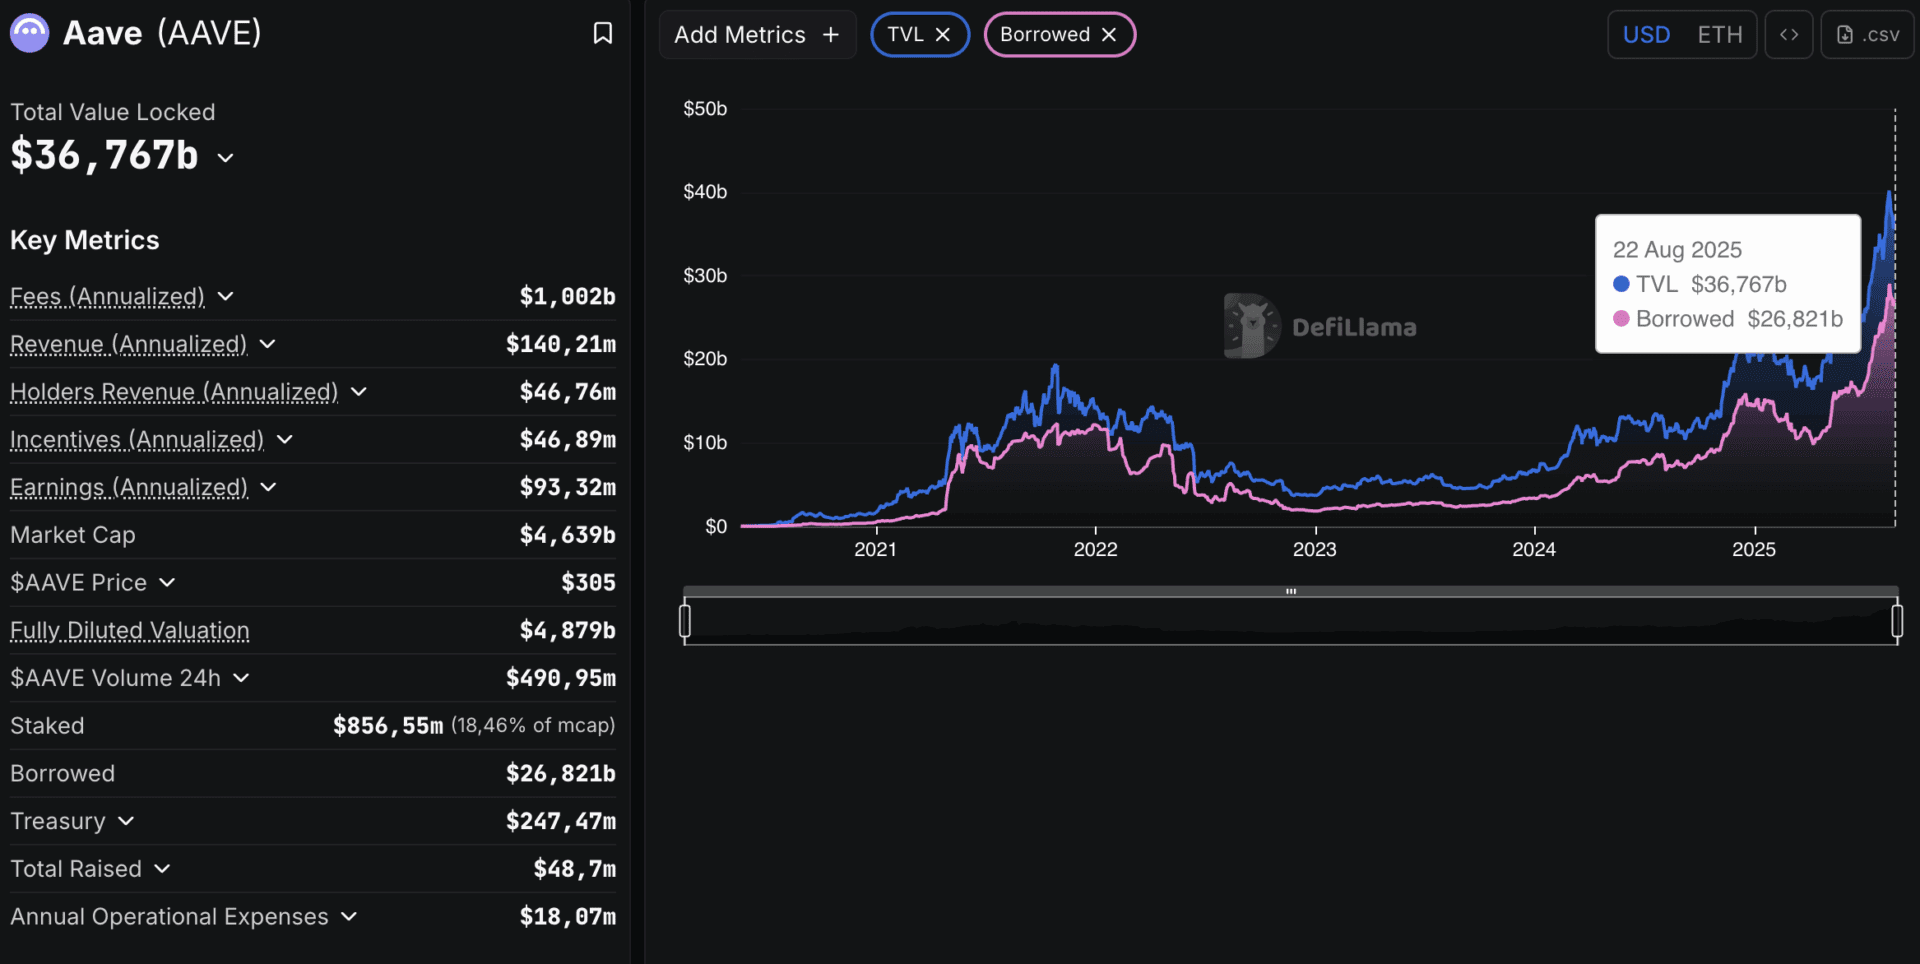Expand the Fees (Annualized) row

(226, 296)
